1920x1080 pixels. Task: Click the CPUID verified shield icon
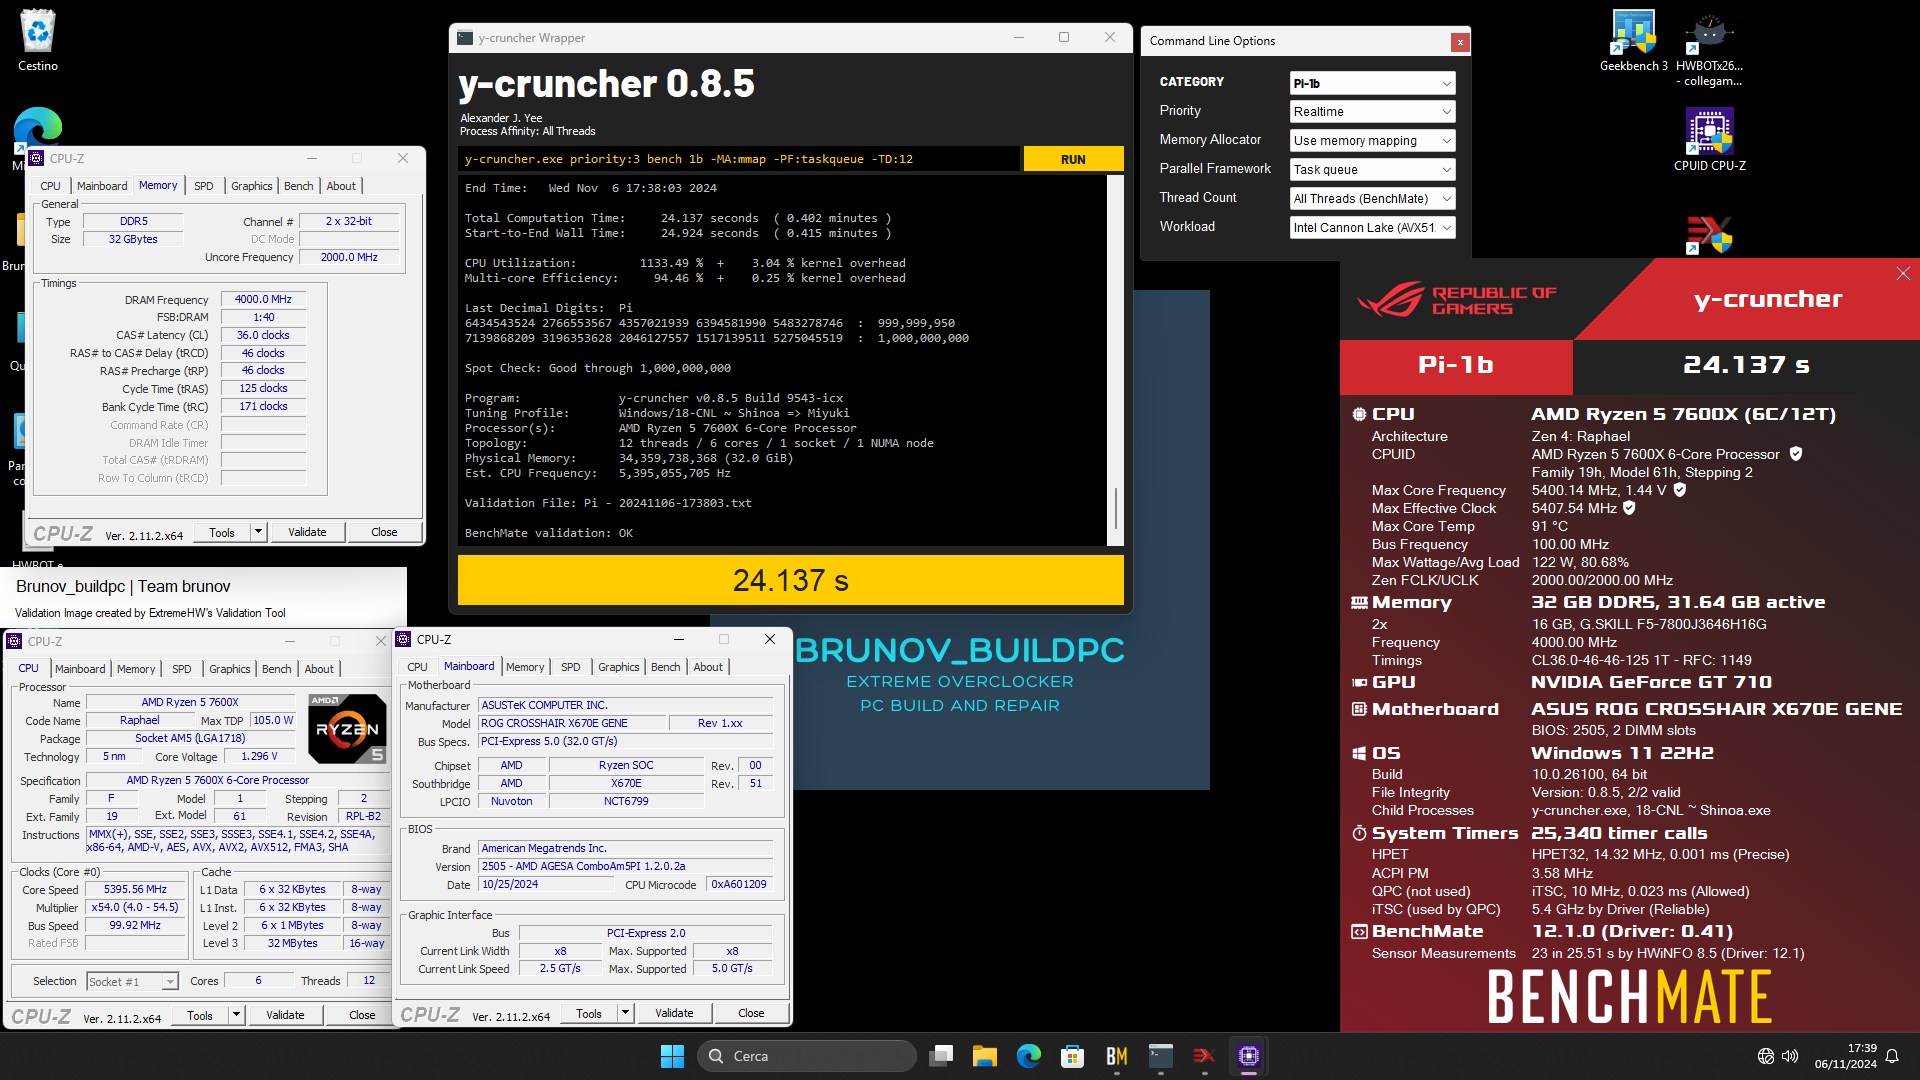coord(1796,454)
